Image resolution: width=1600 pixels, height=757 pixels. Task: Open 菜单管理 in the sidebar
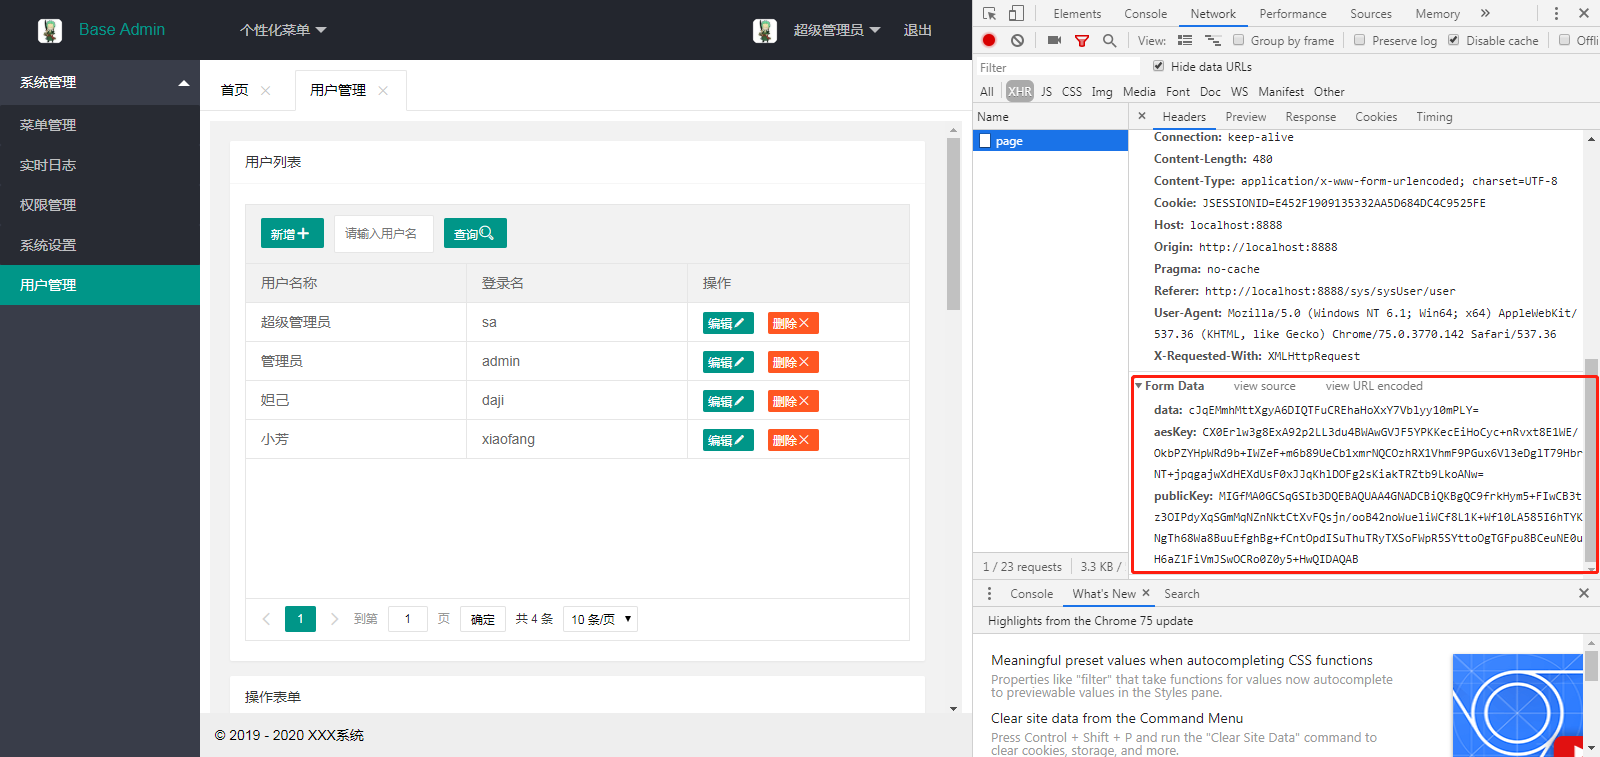tap(100, 125)
